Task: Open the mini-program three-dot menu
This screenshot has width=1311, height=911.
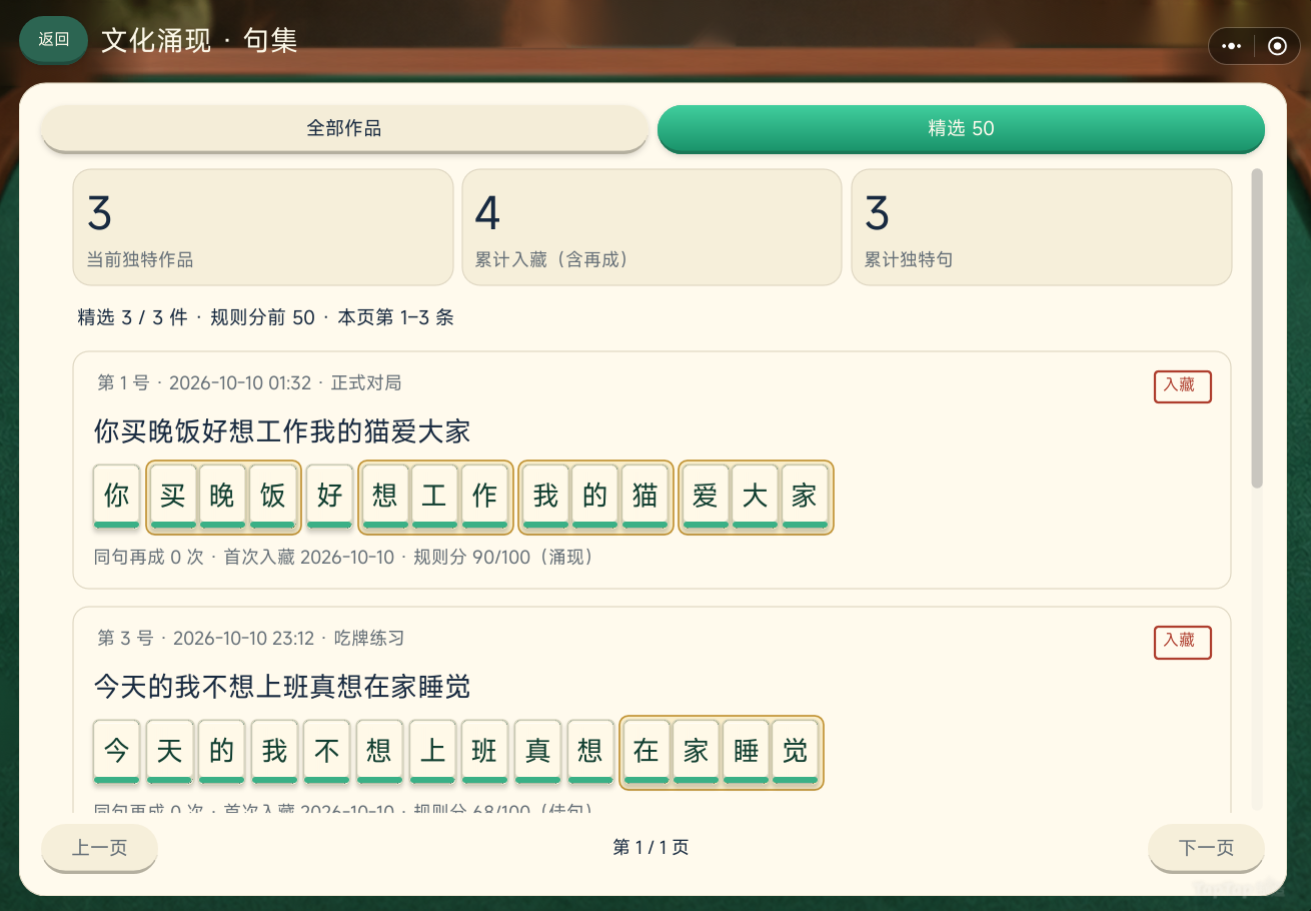Action: pos(1232,46)
